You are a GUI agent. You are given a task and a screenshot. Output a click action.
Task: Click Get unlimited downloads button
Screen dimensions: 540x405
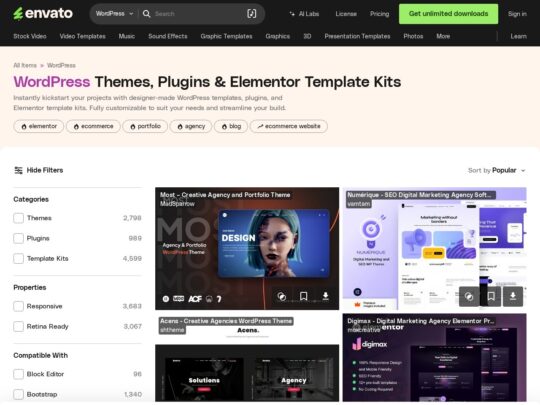click(448, 14)
